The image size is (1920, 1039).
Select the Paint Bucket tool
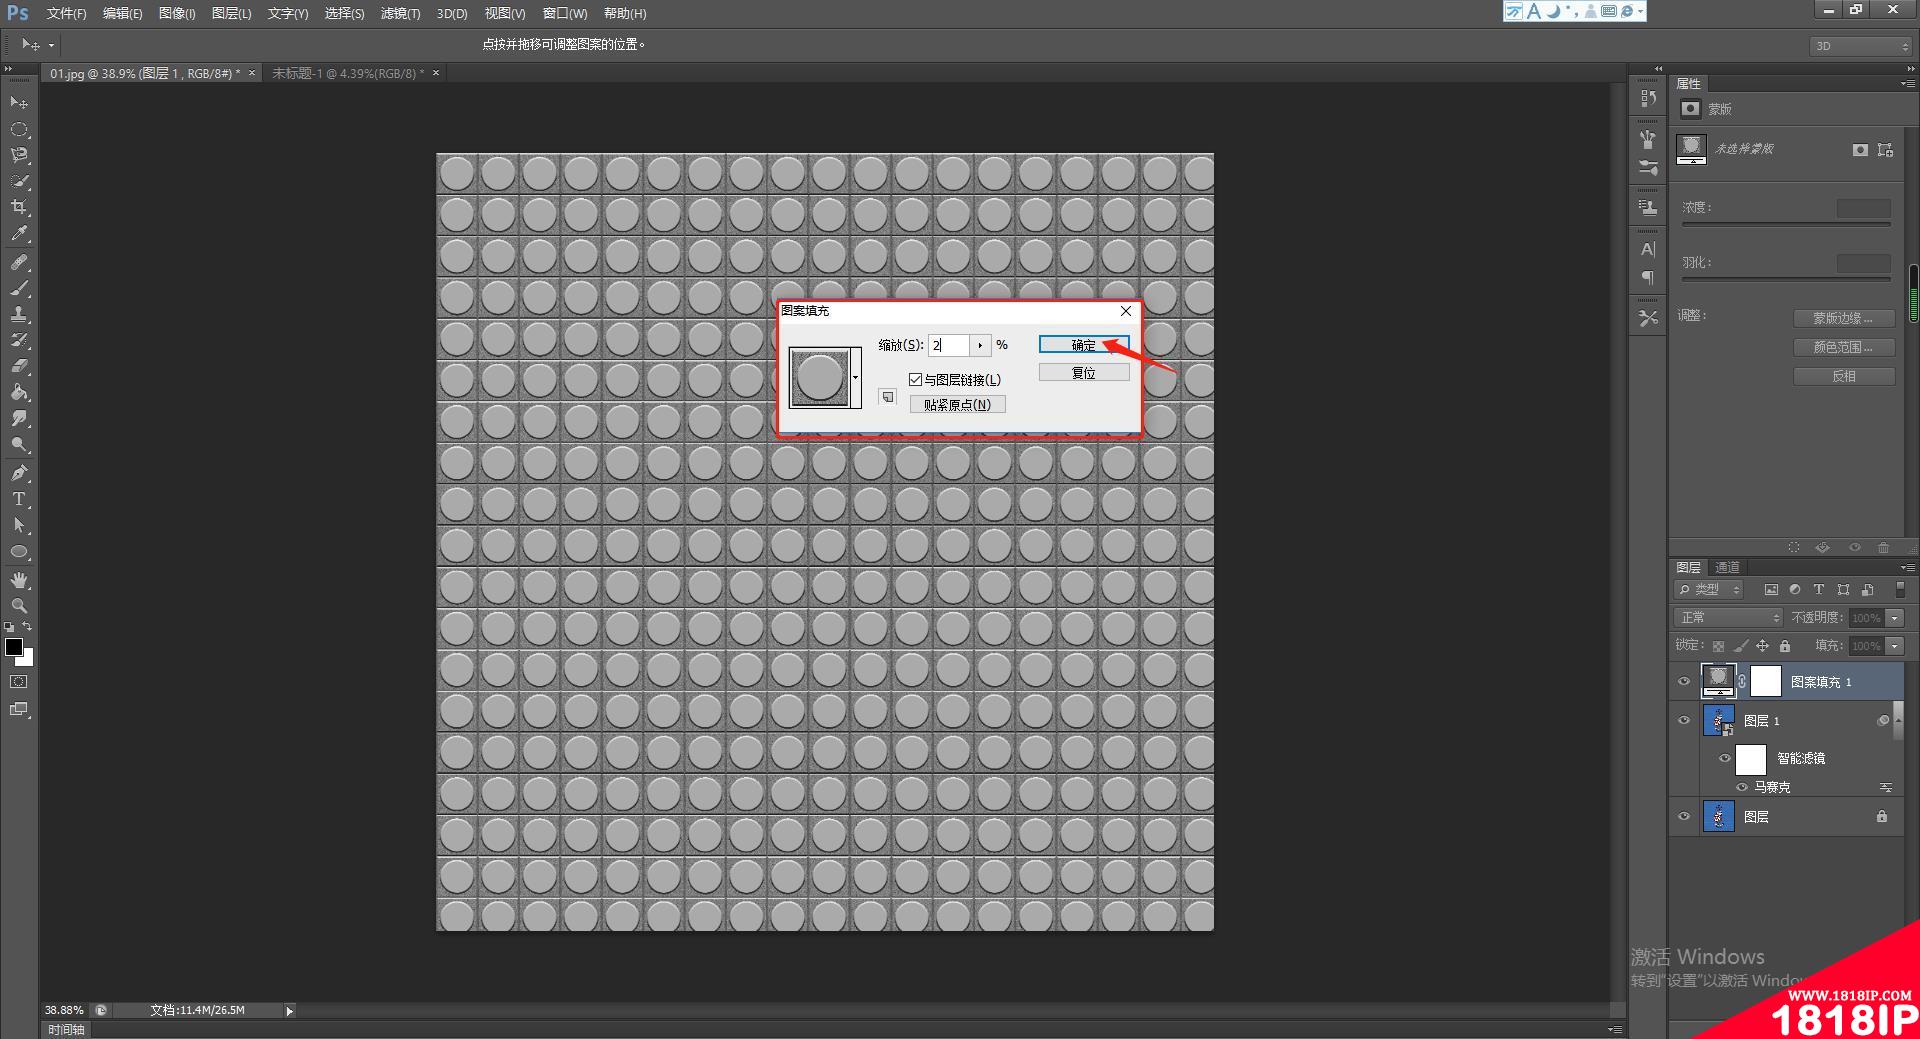click(19, 392)
